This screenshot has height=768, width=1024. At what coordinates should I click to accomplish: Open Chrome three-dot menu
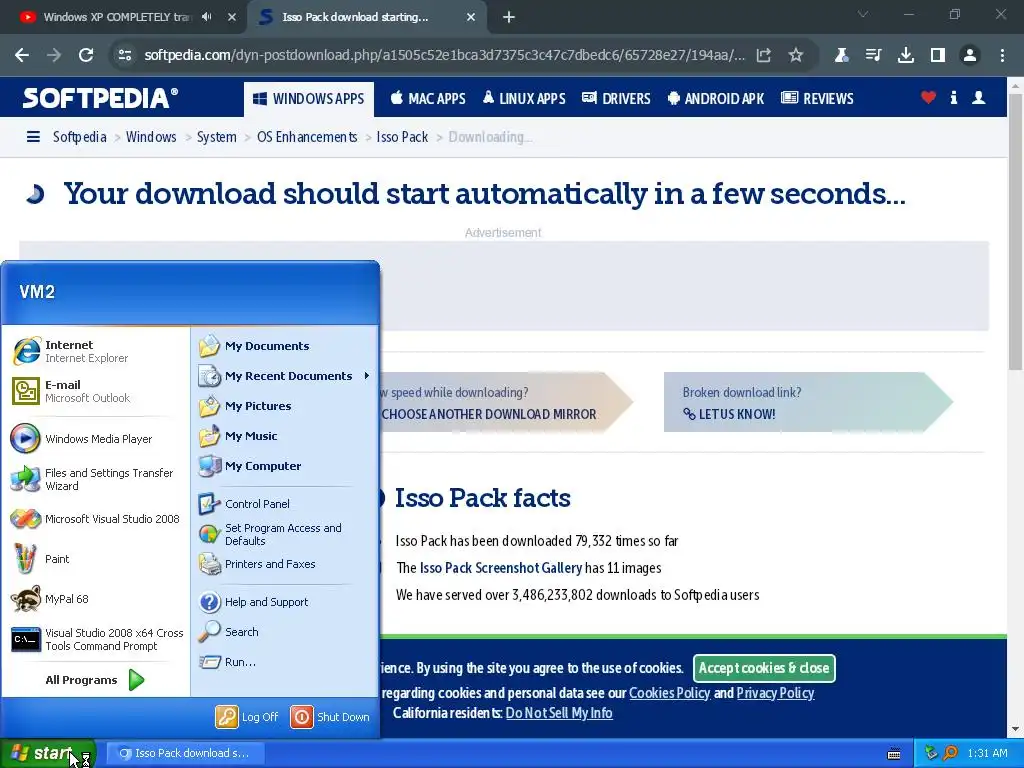[1002, 55]
